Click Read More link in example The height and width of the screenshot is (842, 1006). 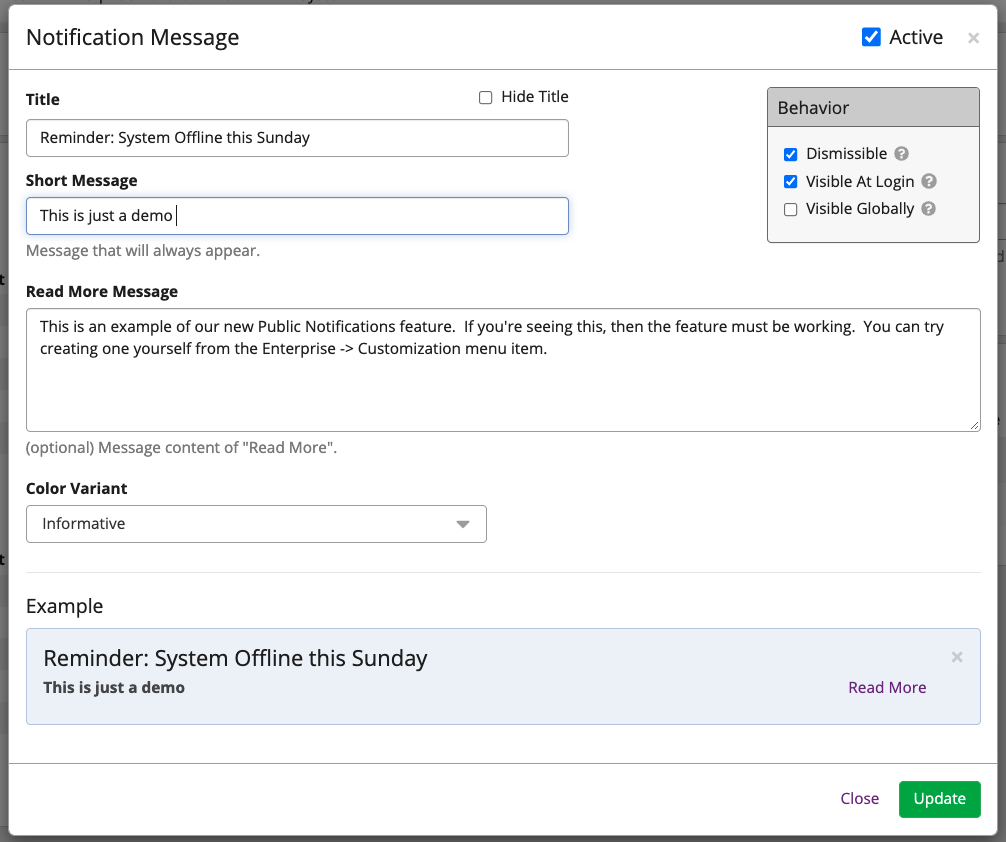click(886, 688)
